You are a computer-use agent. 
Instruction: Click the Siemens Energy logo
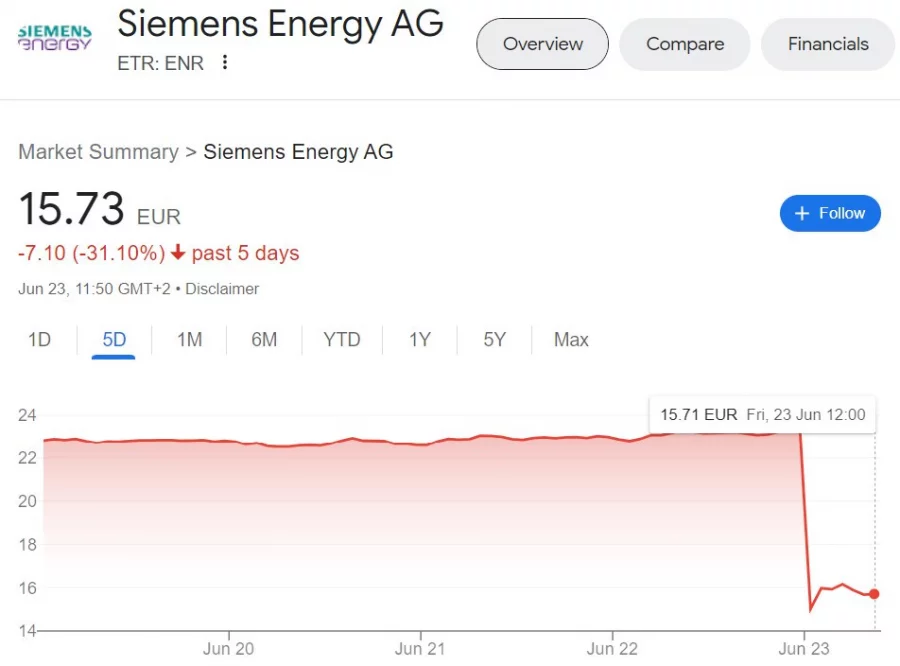point(55,38)
